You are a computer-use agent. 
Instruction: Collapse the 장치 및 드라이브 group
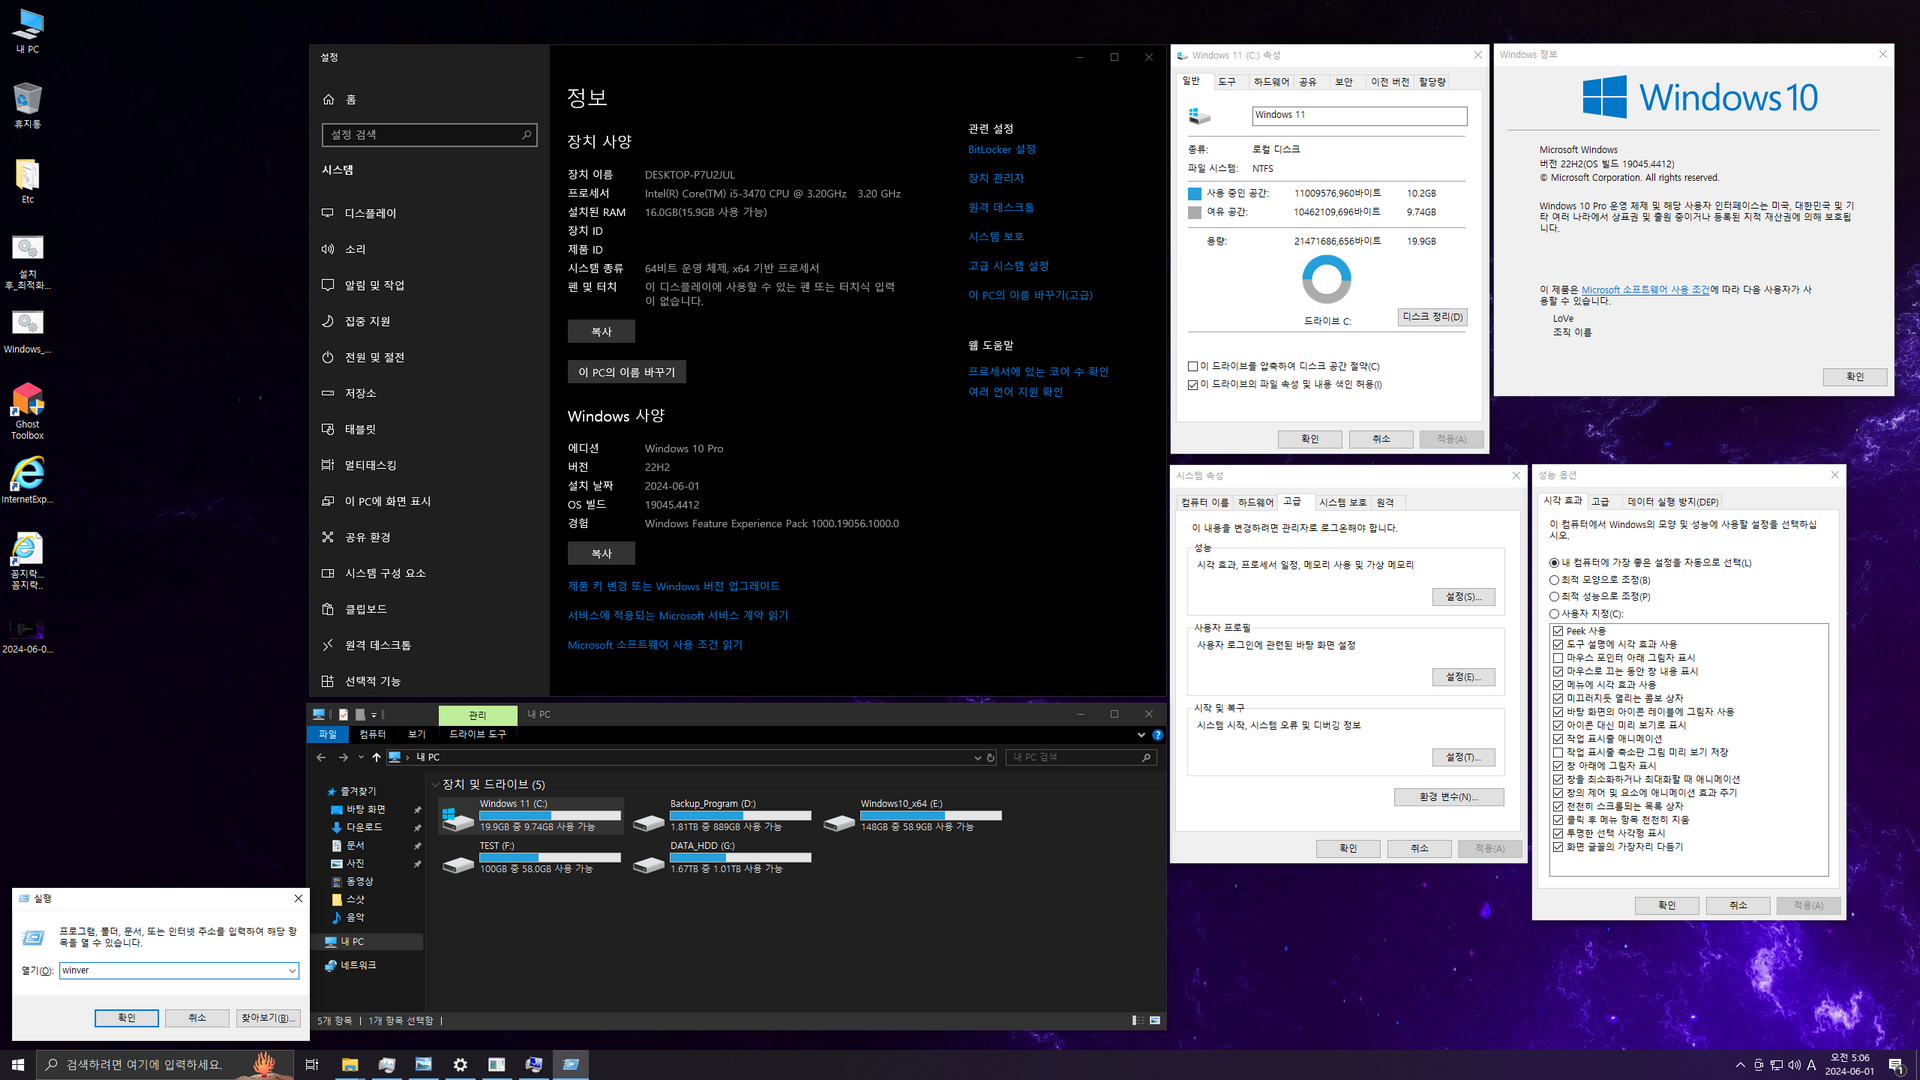tap(435, 784)
